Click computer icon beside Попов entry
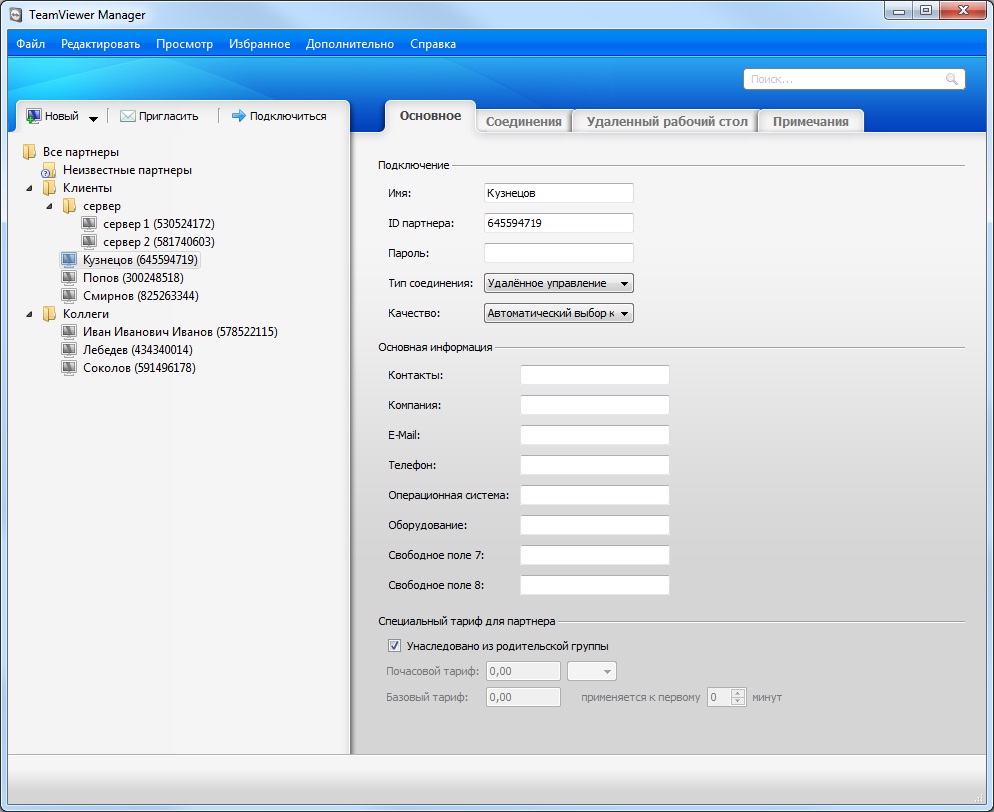Viewport: 994px width, 812px height. pyautogui.click(x=69, y=278)
